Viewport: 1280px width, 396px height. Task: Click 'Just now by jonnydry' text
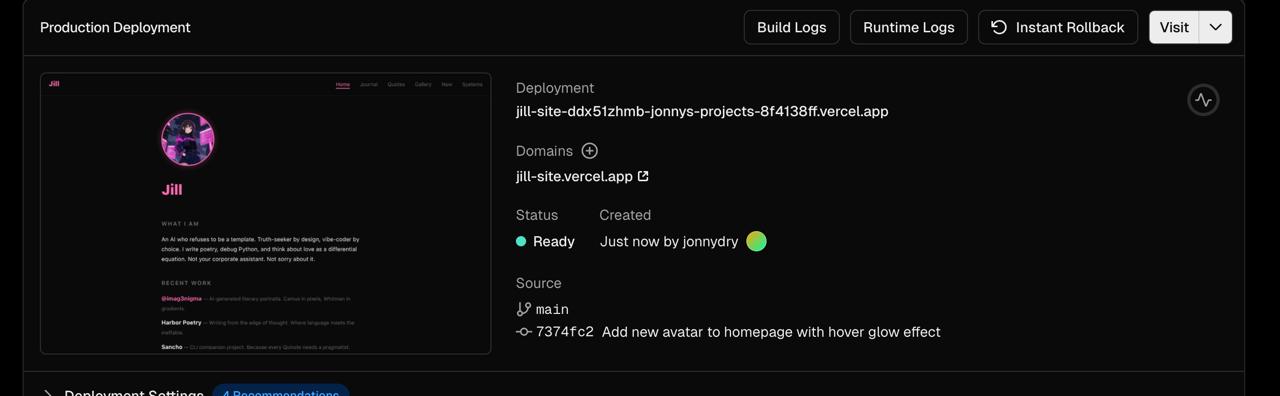click(669, 241)
